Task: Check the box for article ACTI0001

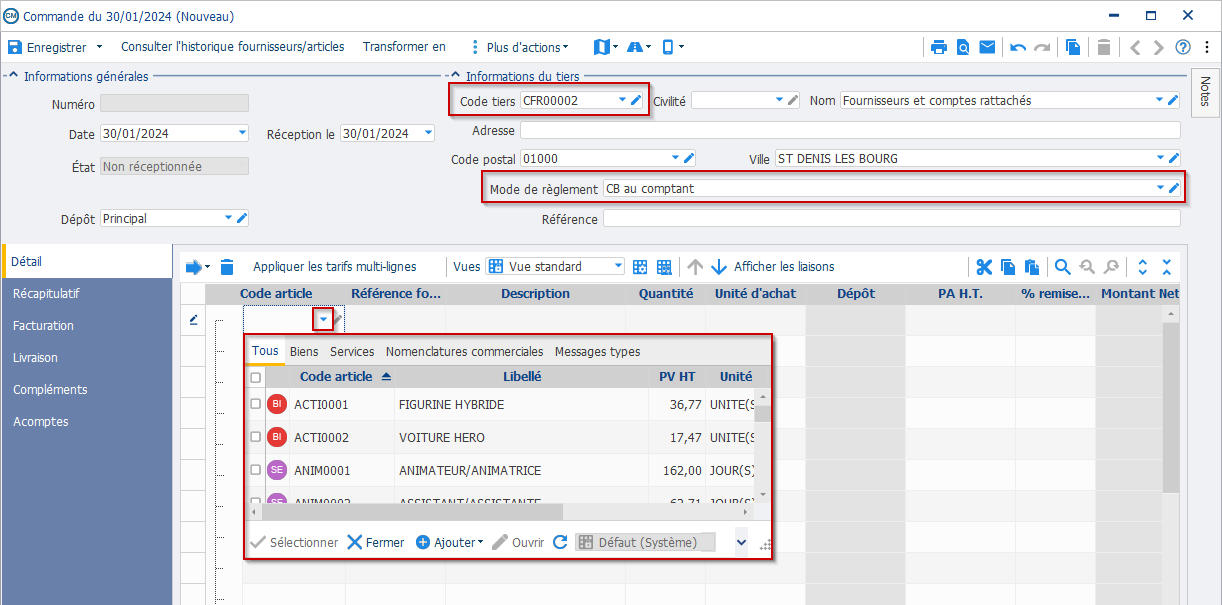Action: pyautogui.click(x=256, y=405)
